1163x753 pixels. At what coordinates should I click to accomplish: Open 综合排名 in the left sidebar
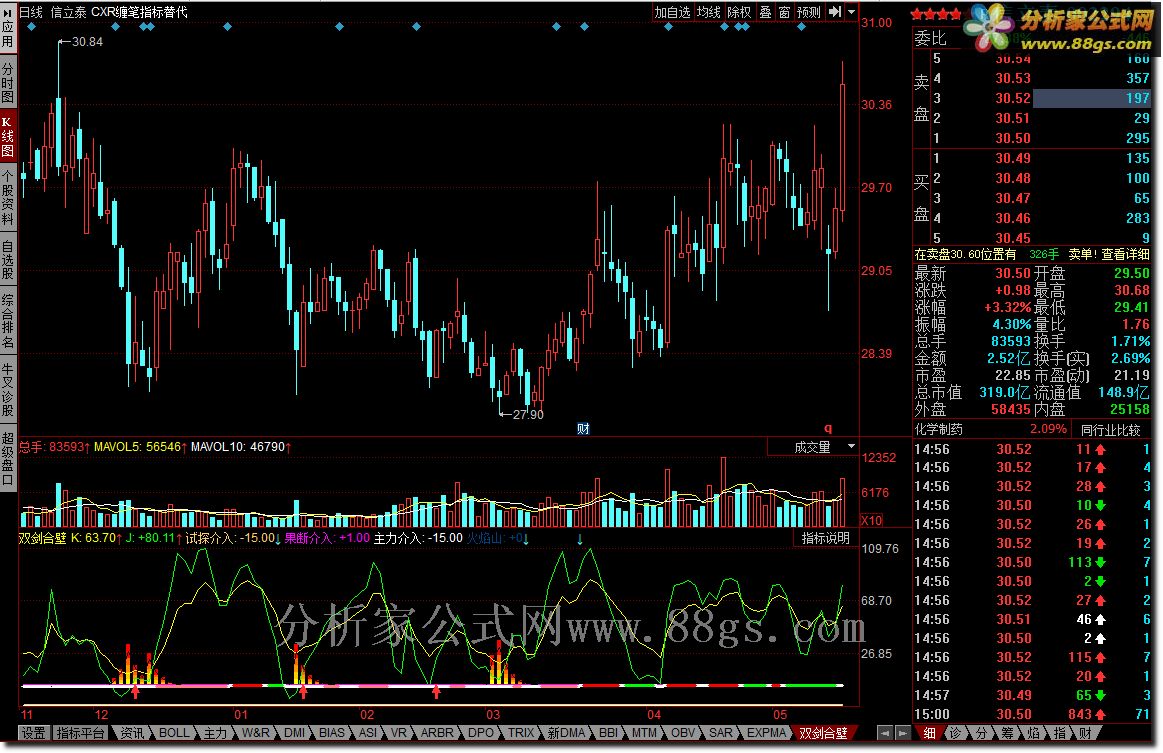tap(7, 321)
